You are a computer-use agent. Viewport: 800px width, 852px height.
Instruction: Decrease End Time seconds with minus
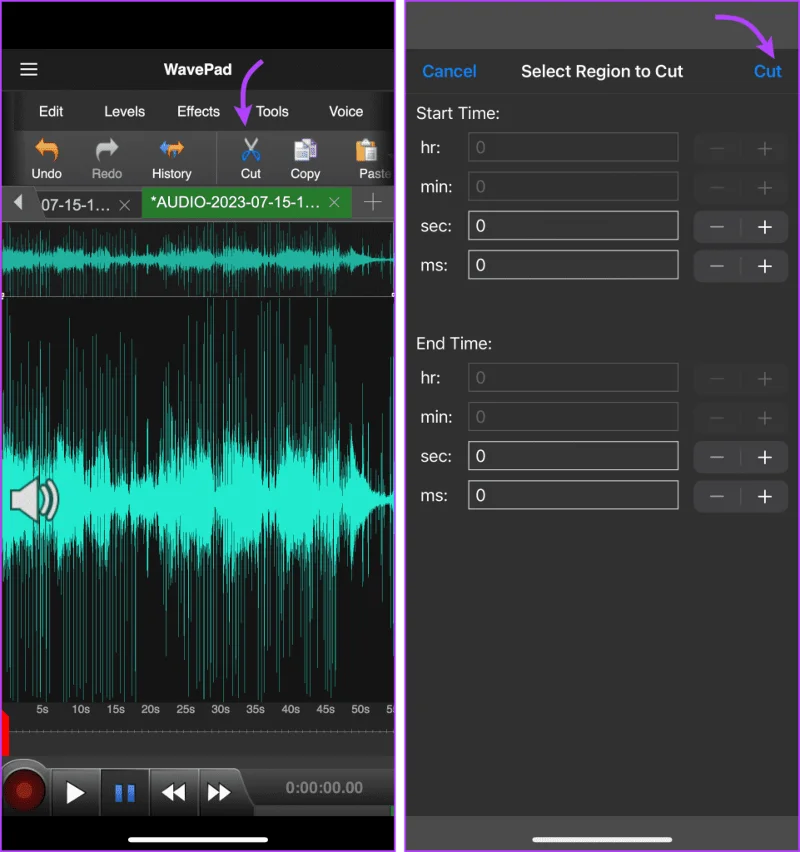tap(717, 457)
